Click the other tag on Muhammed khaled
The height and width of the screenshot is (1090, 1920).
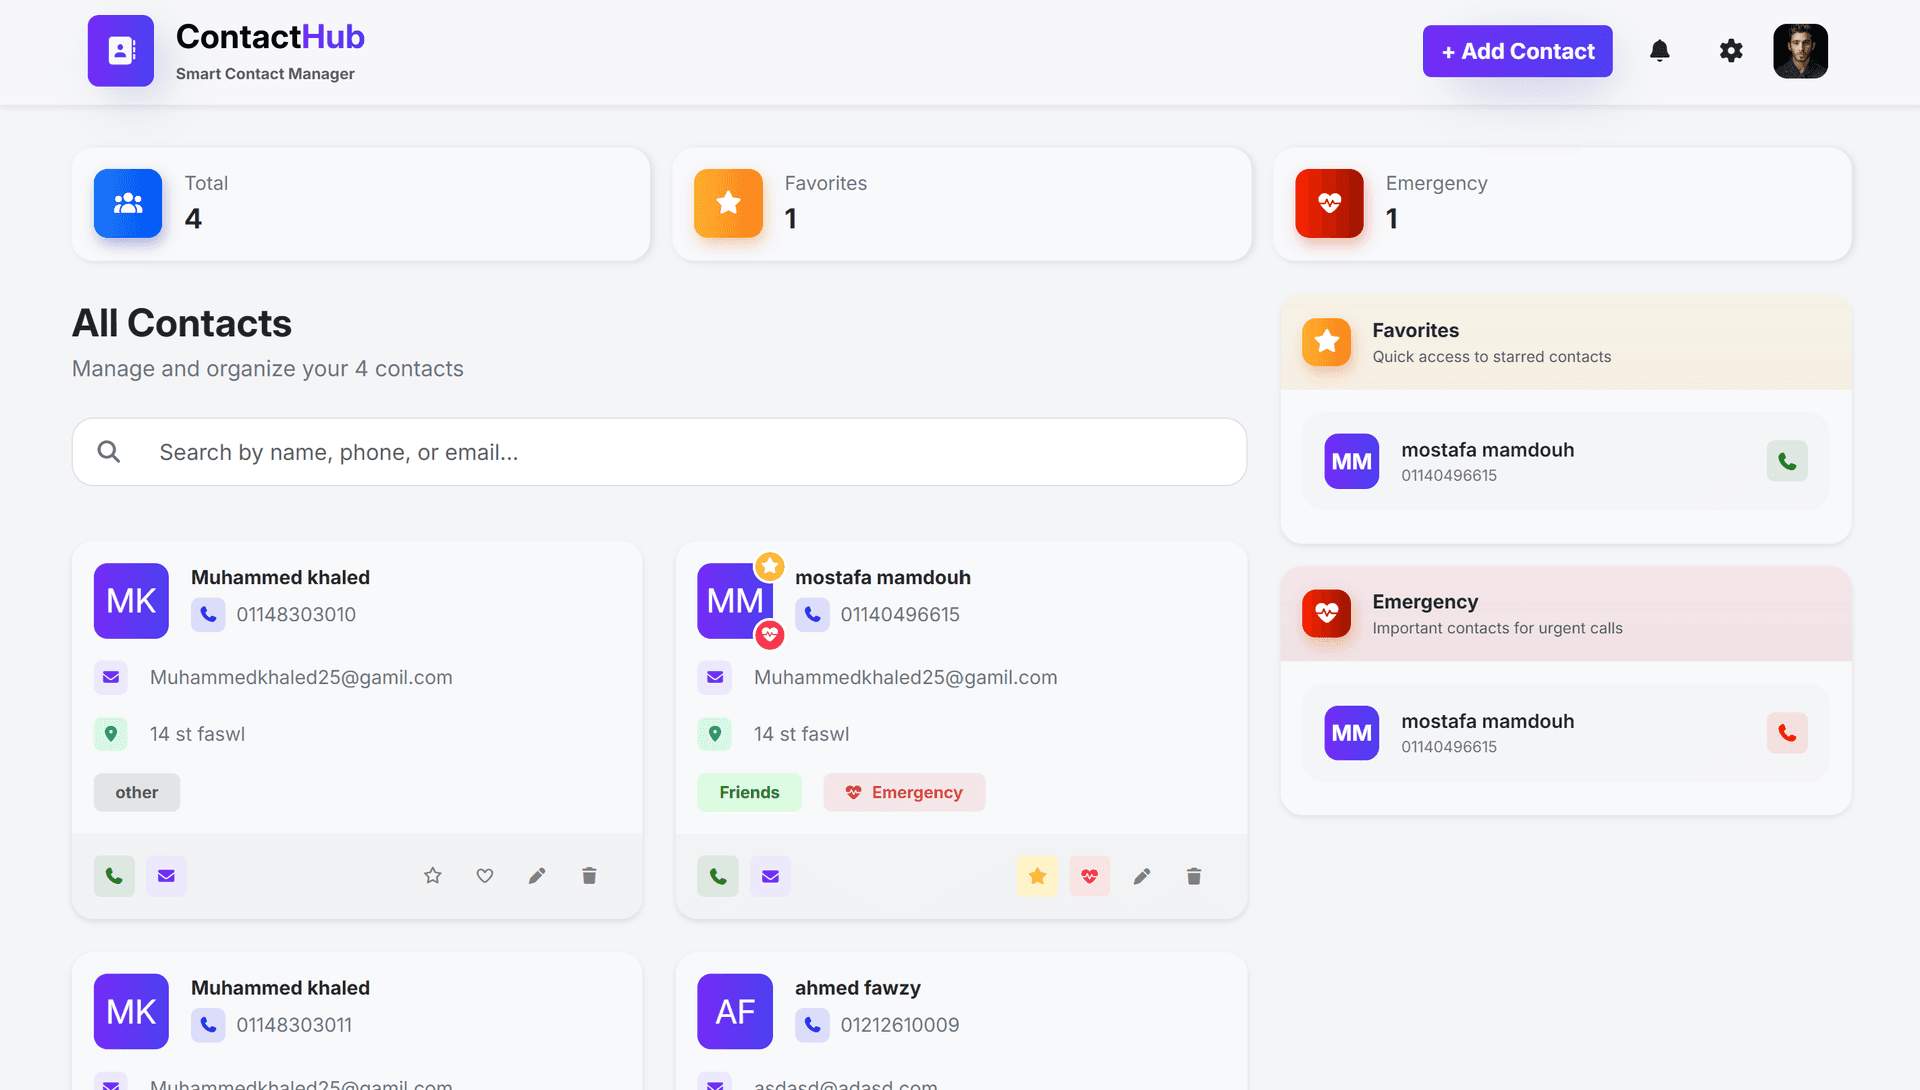click(137, 792)
